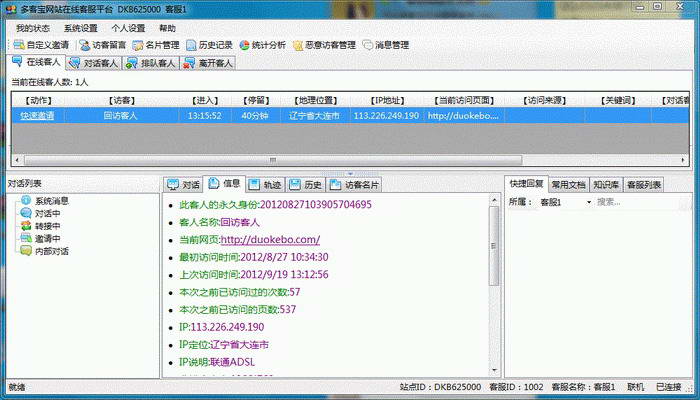Switch to the 快捷回复 tab
The image size is (700, 400).
click(526, 183)
